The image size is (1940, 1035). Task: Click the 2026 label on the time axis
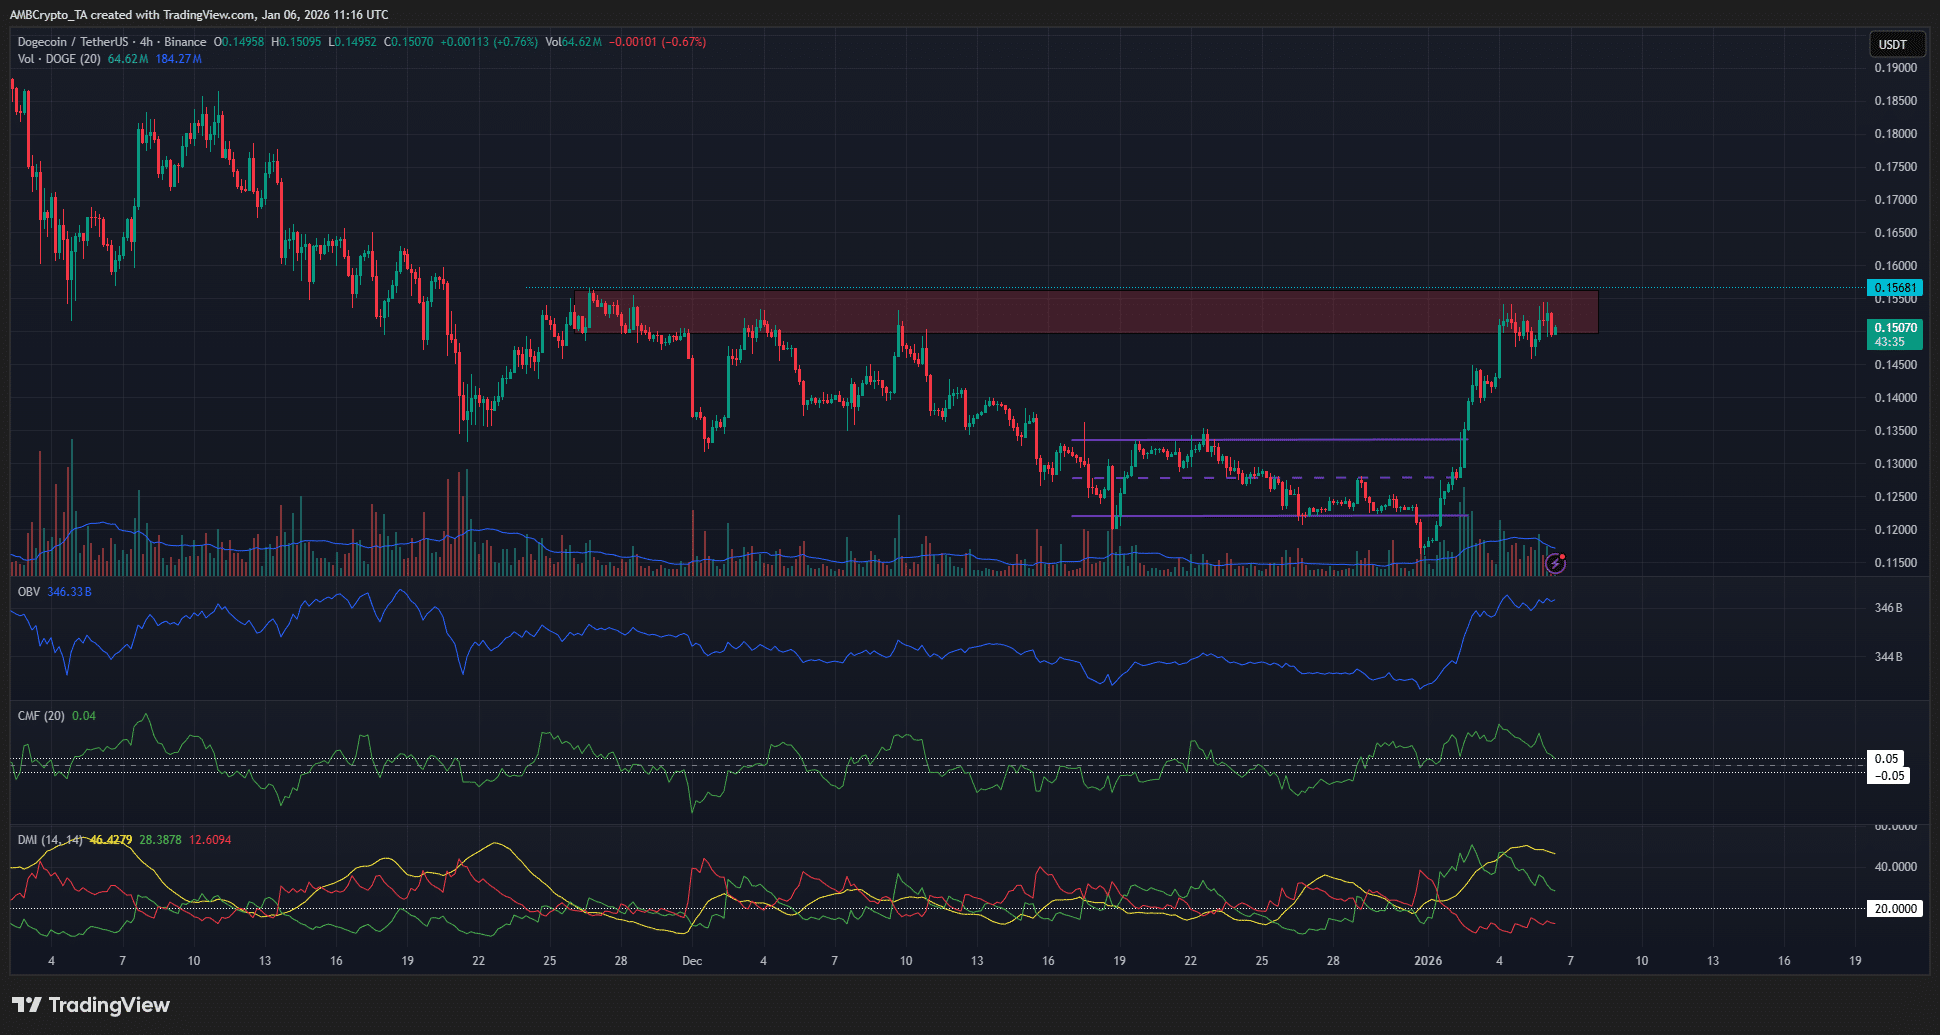point(1427,961)
